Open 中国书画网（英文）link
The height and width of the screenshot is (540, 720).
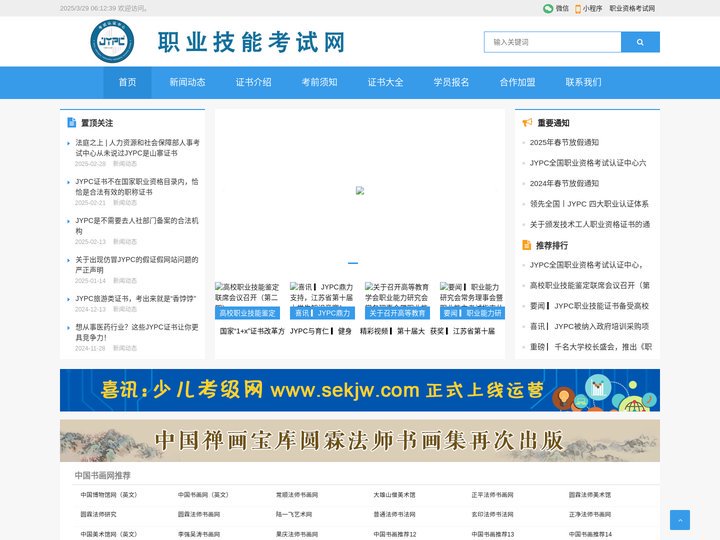point(203,495)
